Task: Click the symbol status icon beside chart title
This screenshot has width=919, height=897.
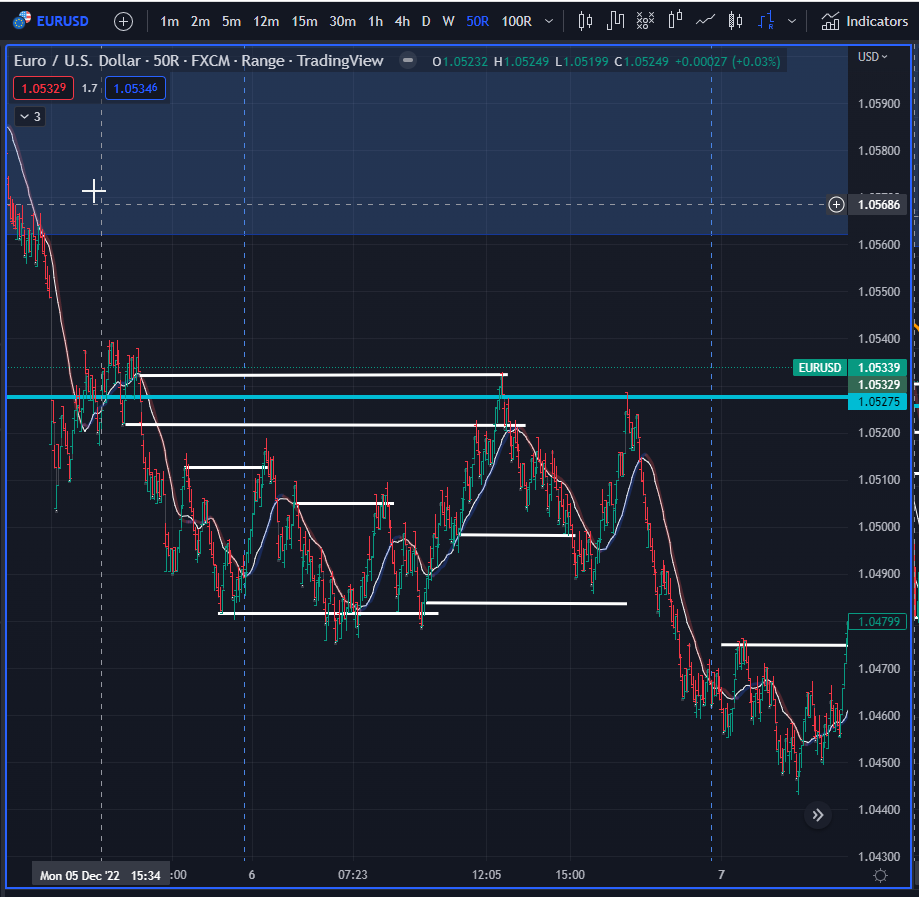Action: pyautogui.click(x=408, y=60)
